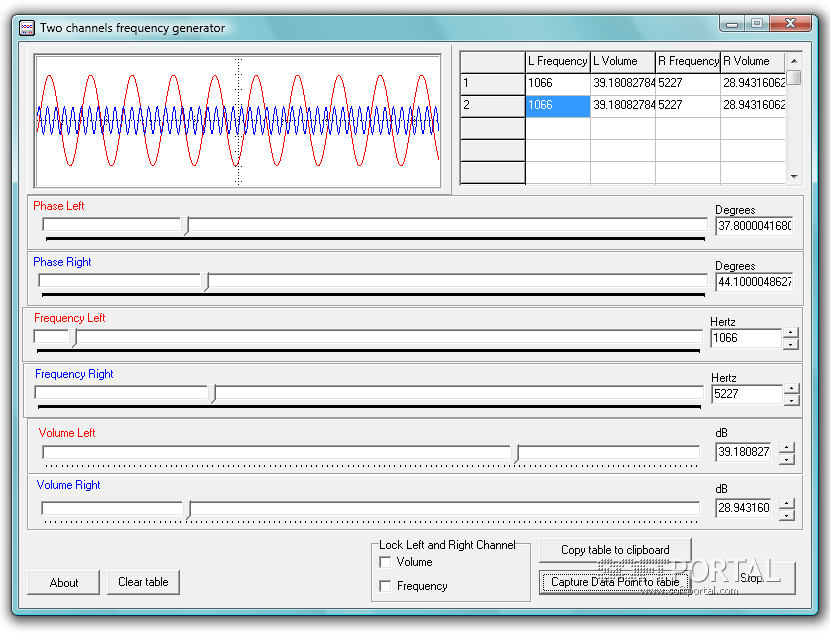830x633 pixels.
Task: Increase Frequency Right with up spinner
Action: tap(791, 389)
